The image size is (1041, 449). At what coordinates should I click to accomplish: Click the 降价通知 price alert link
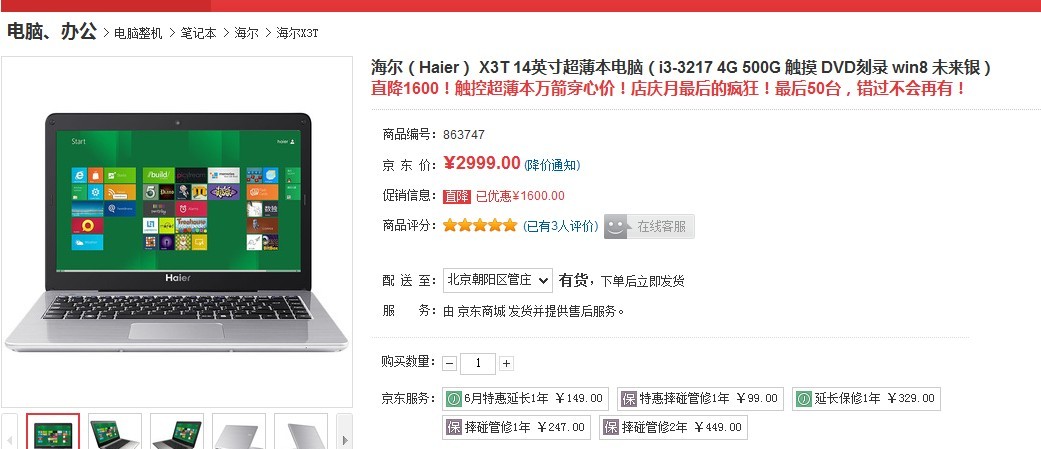pyautogui.click(x=552, y=165)
